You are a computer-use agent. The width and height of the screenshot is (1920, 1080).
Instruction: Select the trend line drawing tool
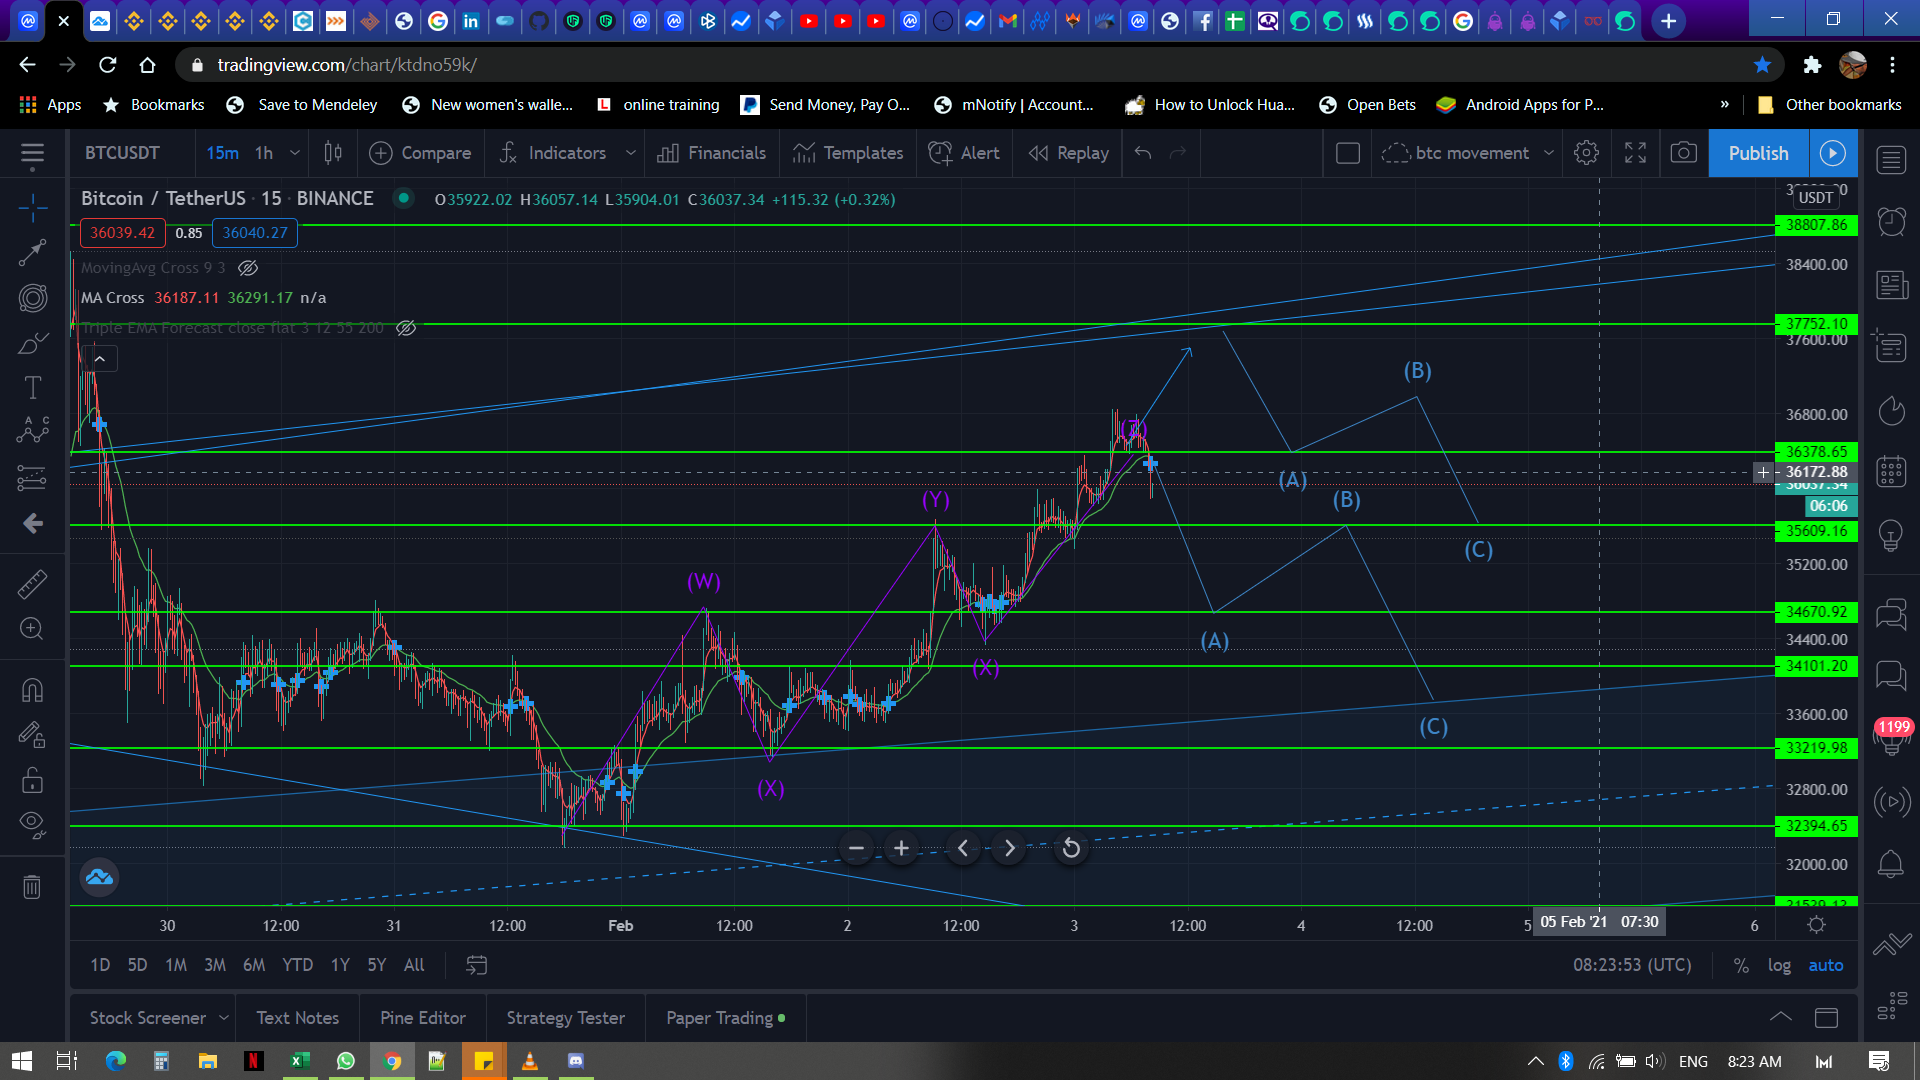(32, 252)
